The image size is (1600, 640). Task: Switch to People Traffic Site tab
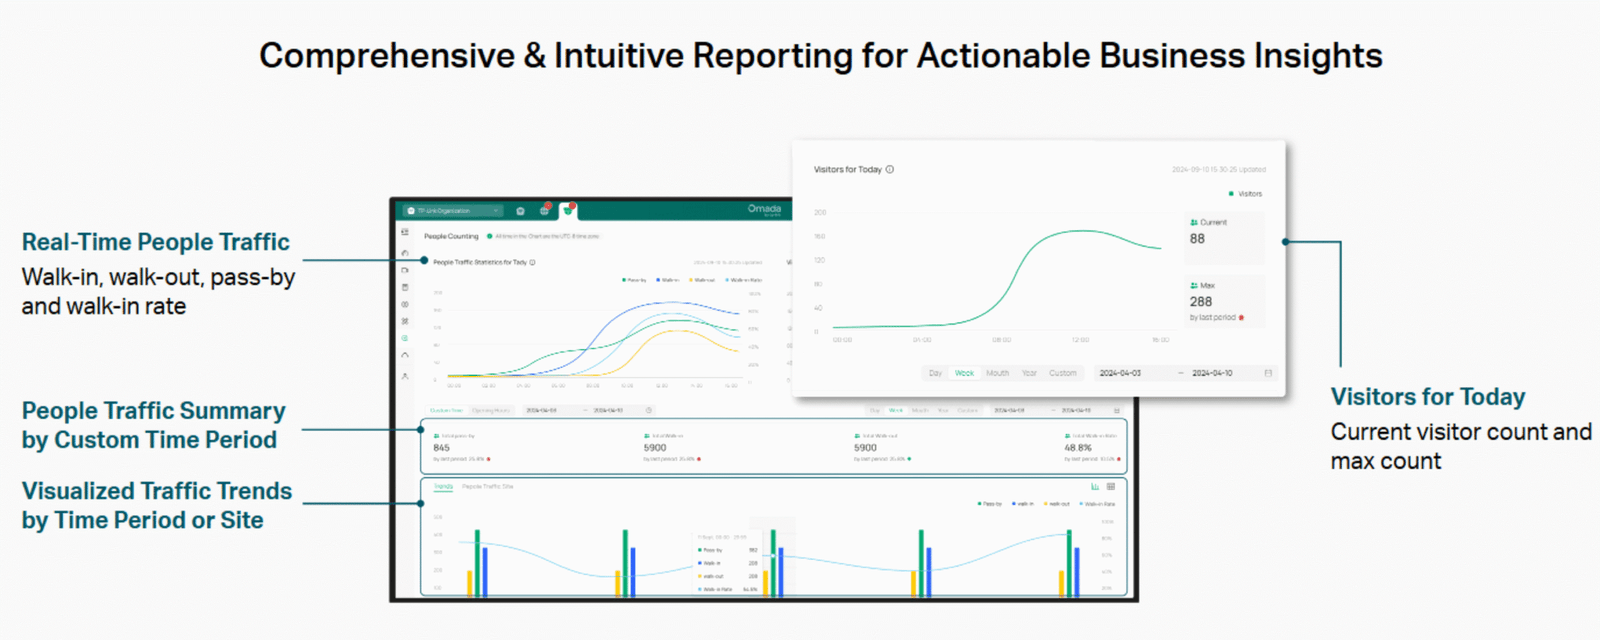click(x=487, y=487)
